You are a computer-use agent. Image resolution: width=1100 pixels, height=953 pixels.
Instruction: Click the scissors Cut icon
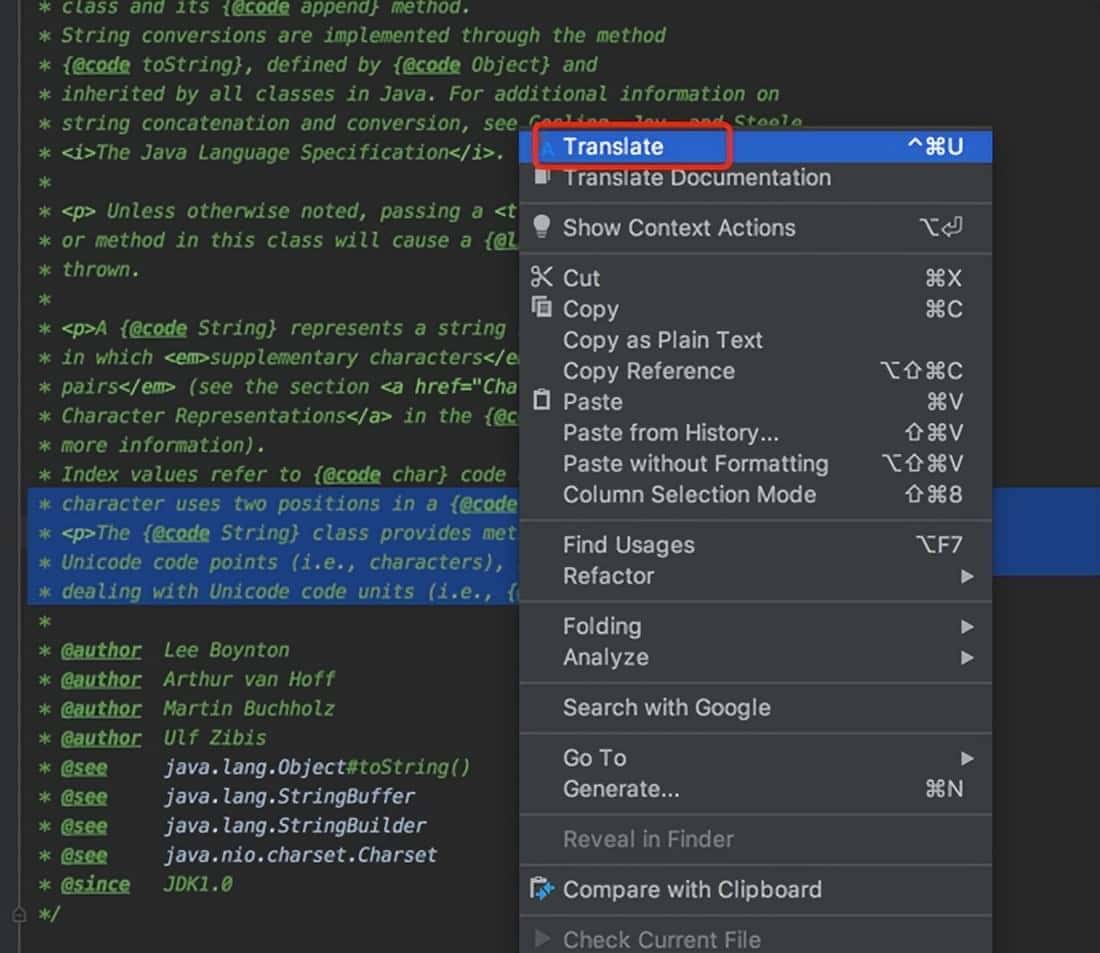pyautogui.click(x=542, y=278)
